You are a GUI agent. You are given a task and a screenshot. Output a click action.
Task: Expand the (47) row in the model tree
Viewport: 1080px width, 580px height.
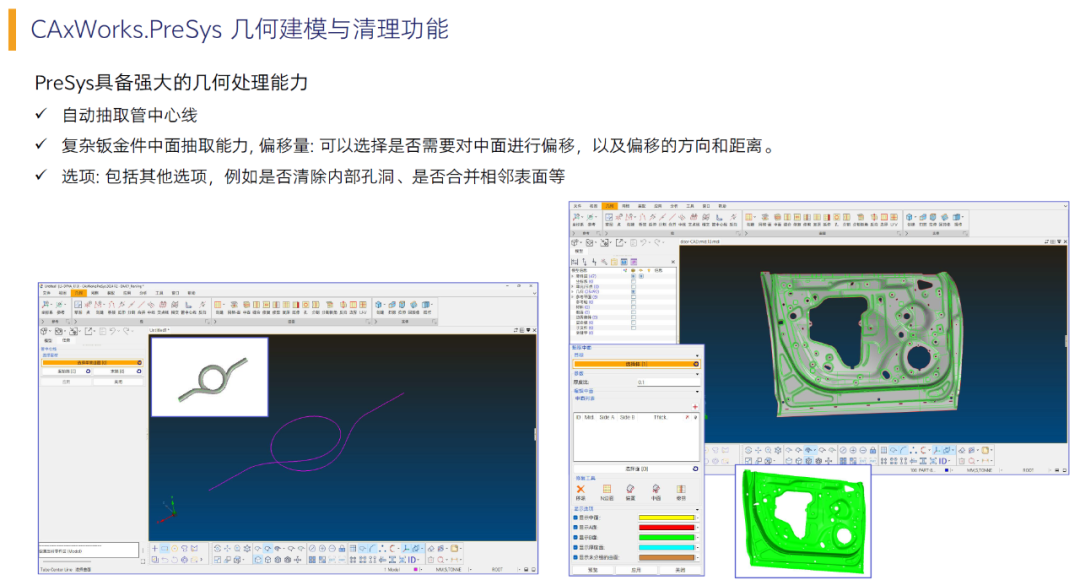572,276
